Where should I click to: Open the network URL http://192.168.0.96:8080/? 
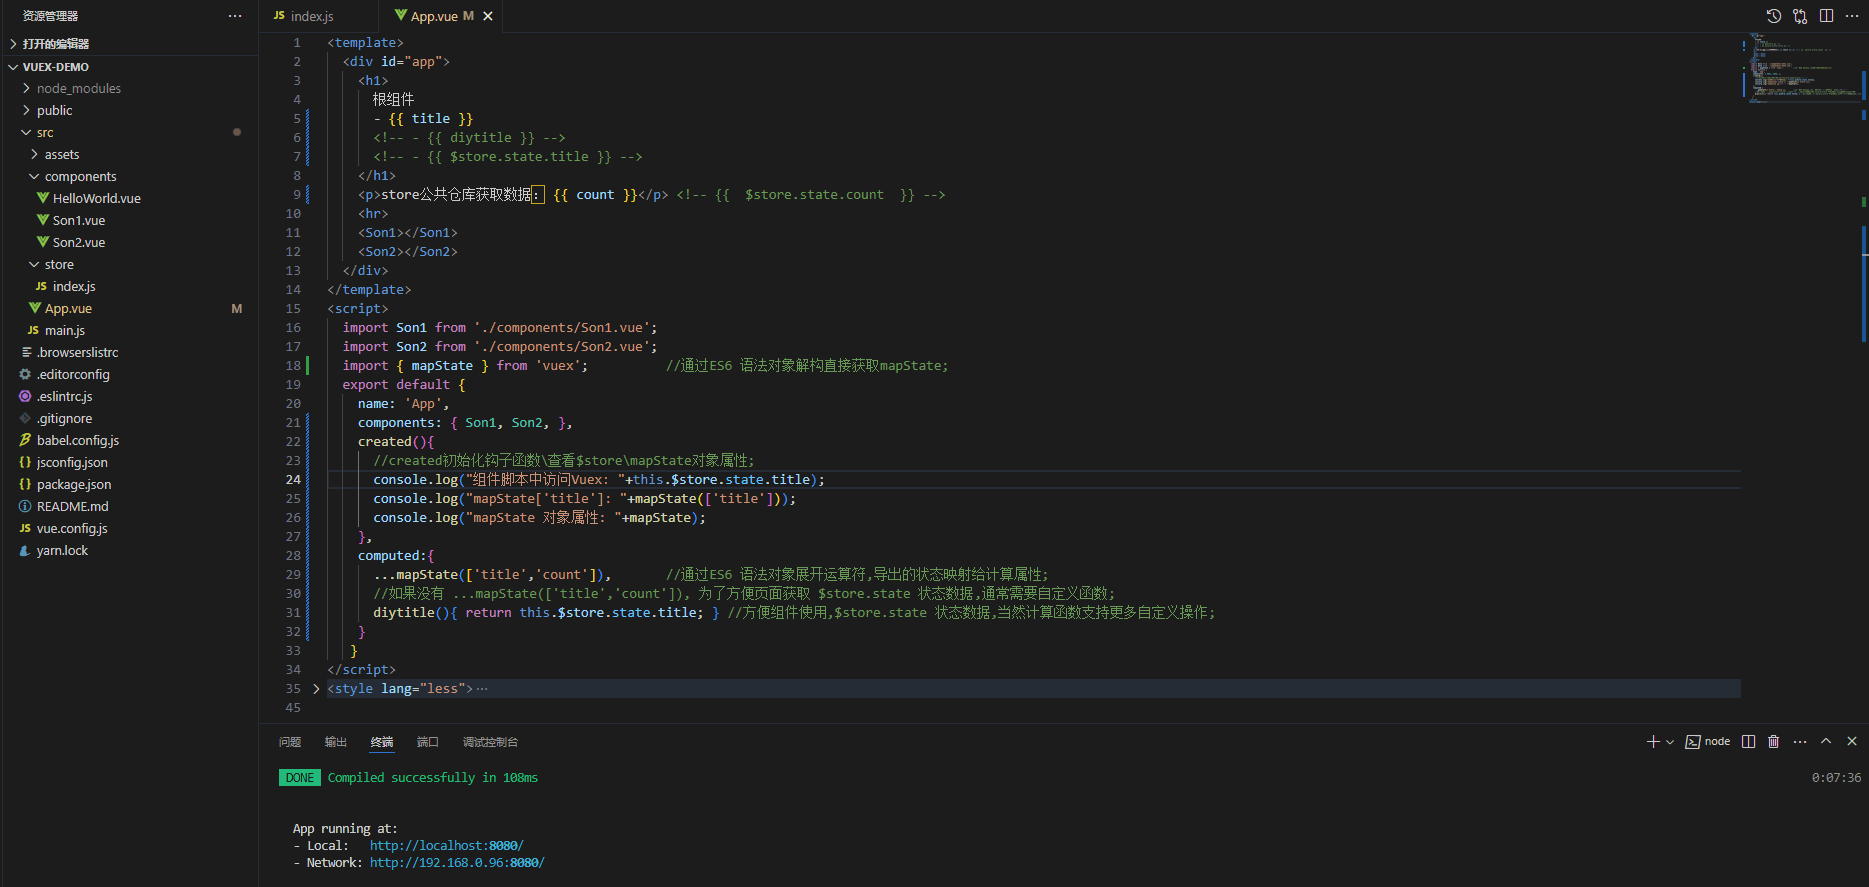[x=457, y=863]
